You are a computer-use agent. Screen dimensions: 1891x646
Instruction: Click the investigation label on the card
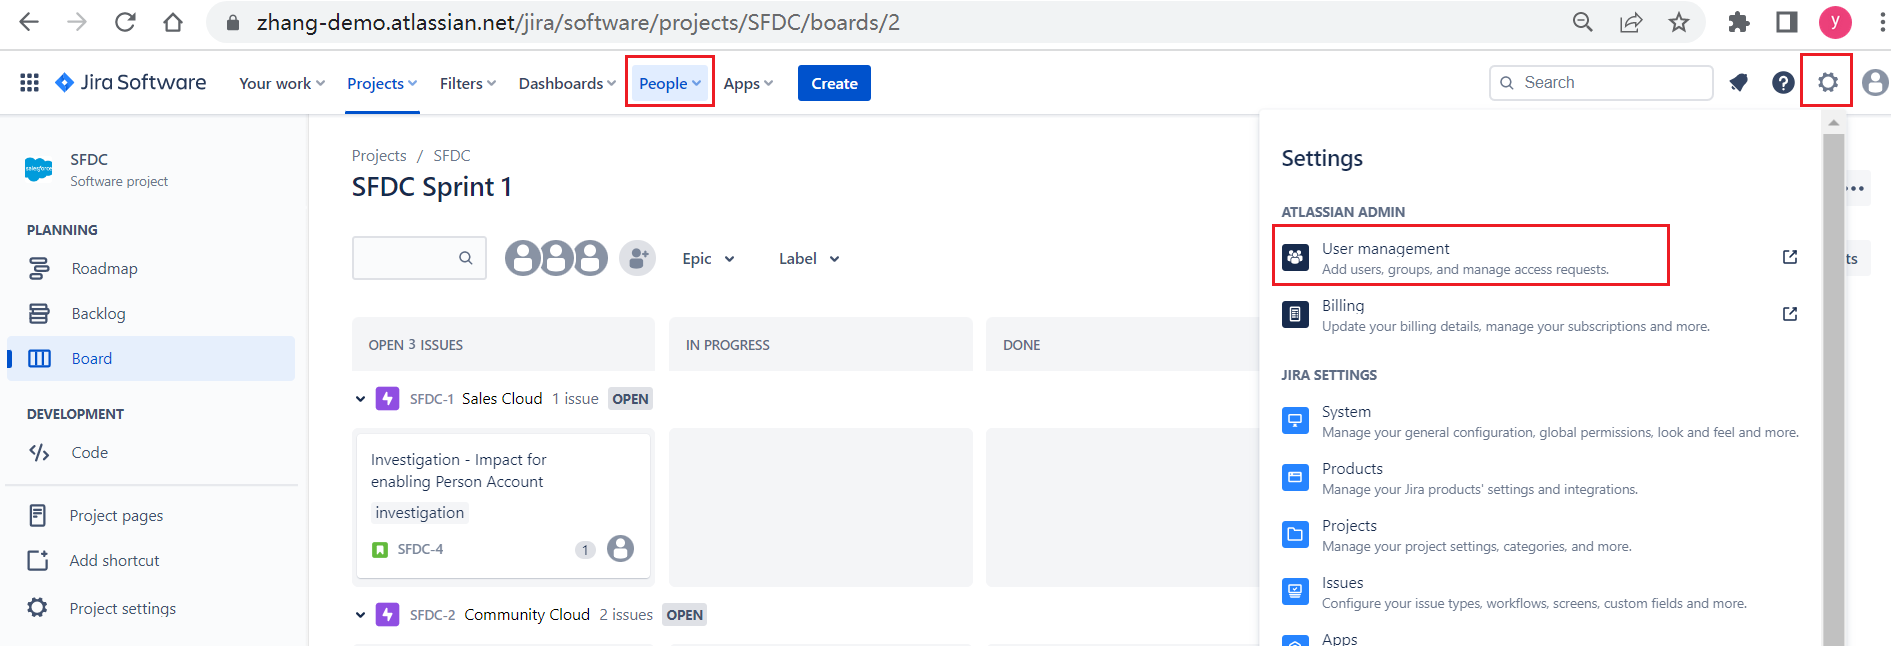point(419,512)
